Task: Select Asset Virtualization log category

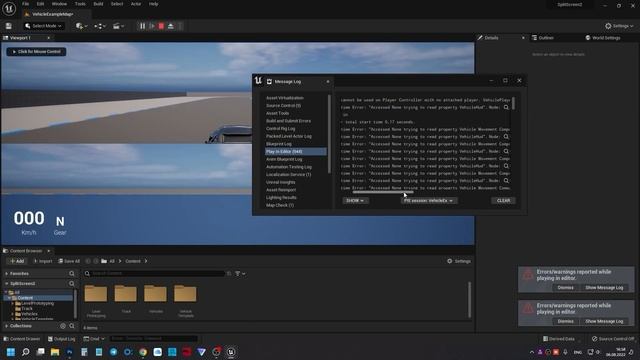Action: point(284,98)
